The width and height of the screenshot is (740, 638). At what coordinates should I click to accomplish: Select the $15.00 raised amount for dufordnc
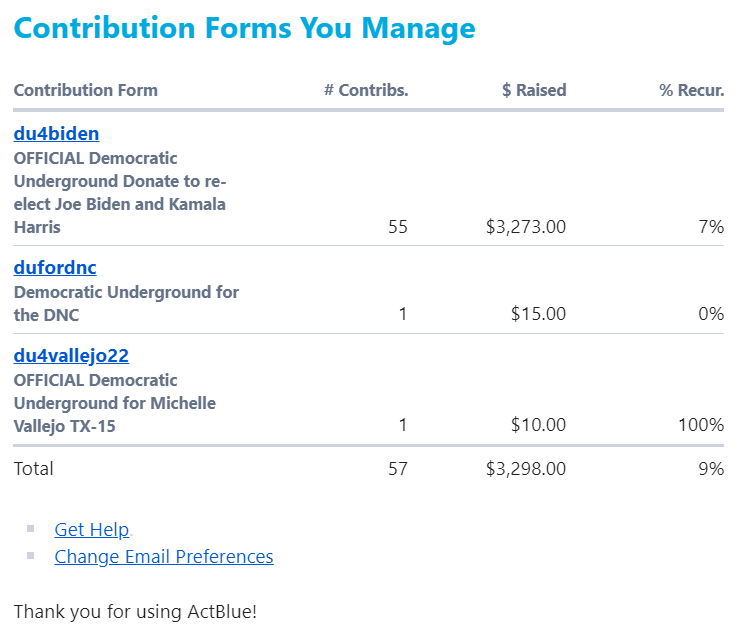tap(538, 314)
